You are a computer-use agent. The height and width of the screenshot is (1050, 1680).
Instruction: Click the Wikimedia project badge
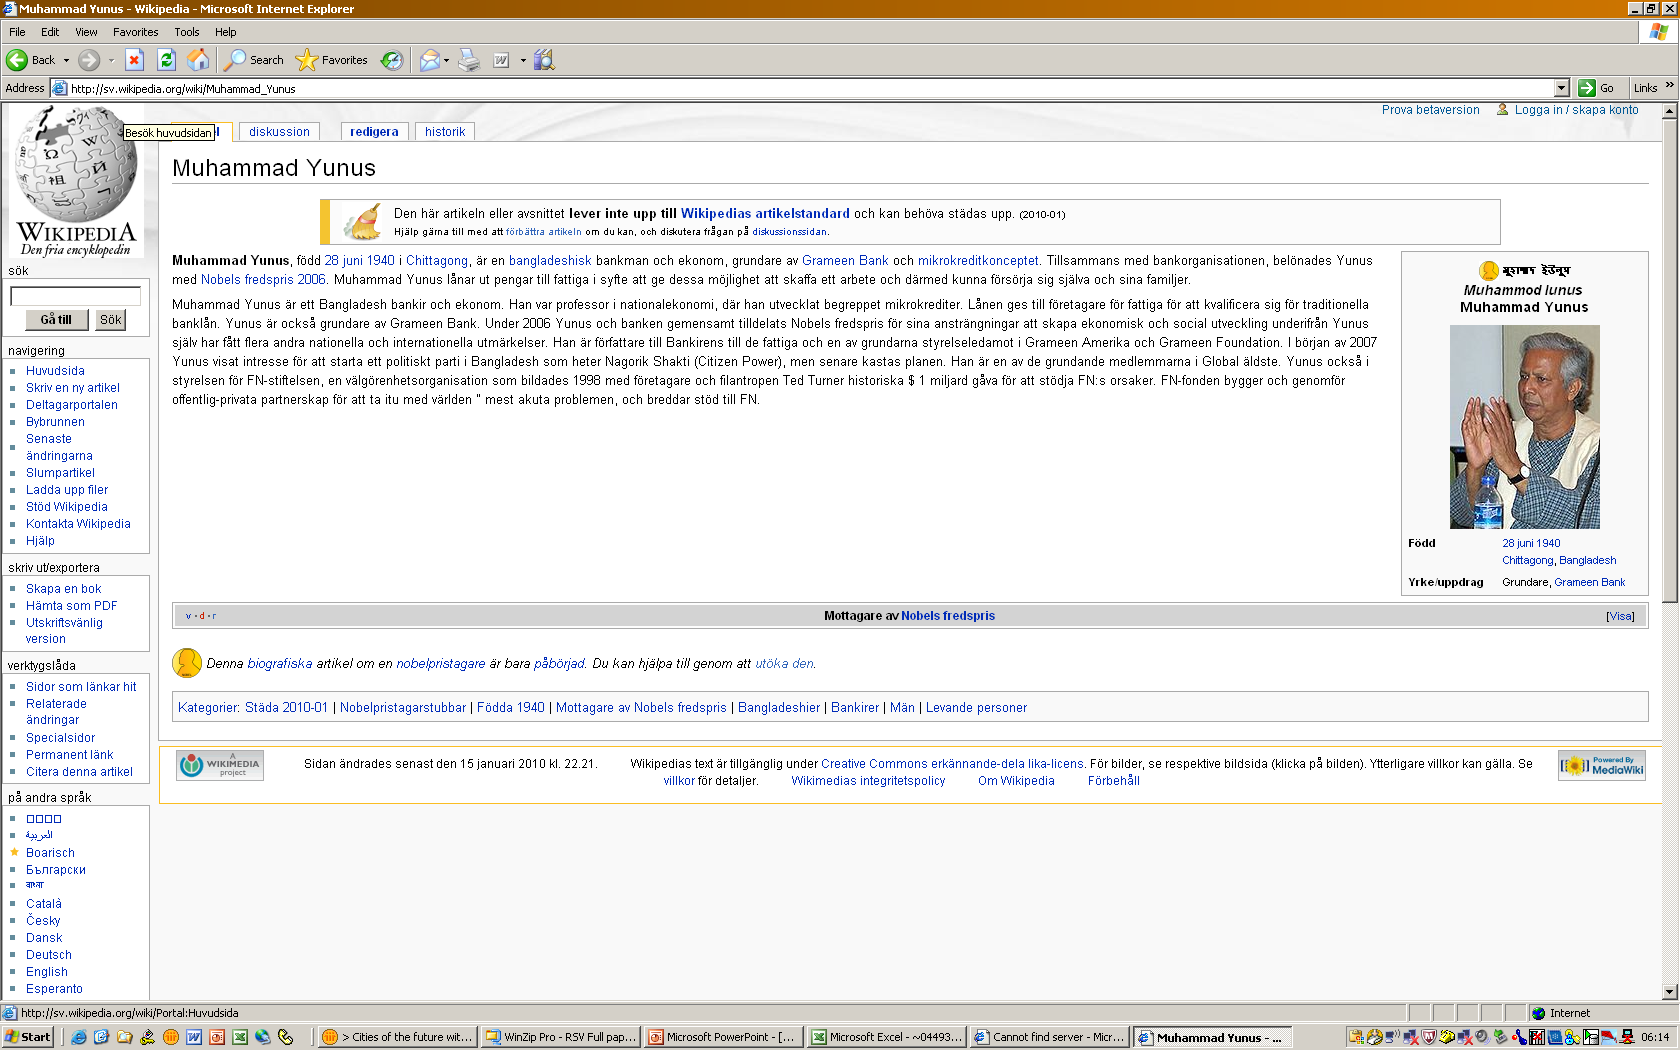tap(220, 765)
